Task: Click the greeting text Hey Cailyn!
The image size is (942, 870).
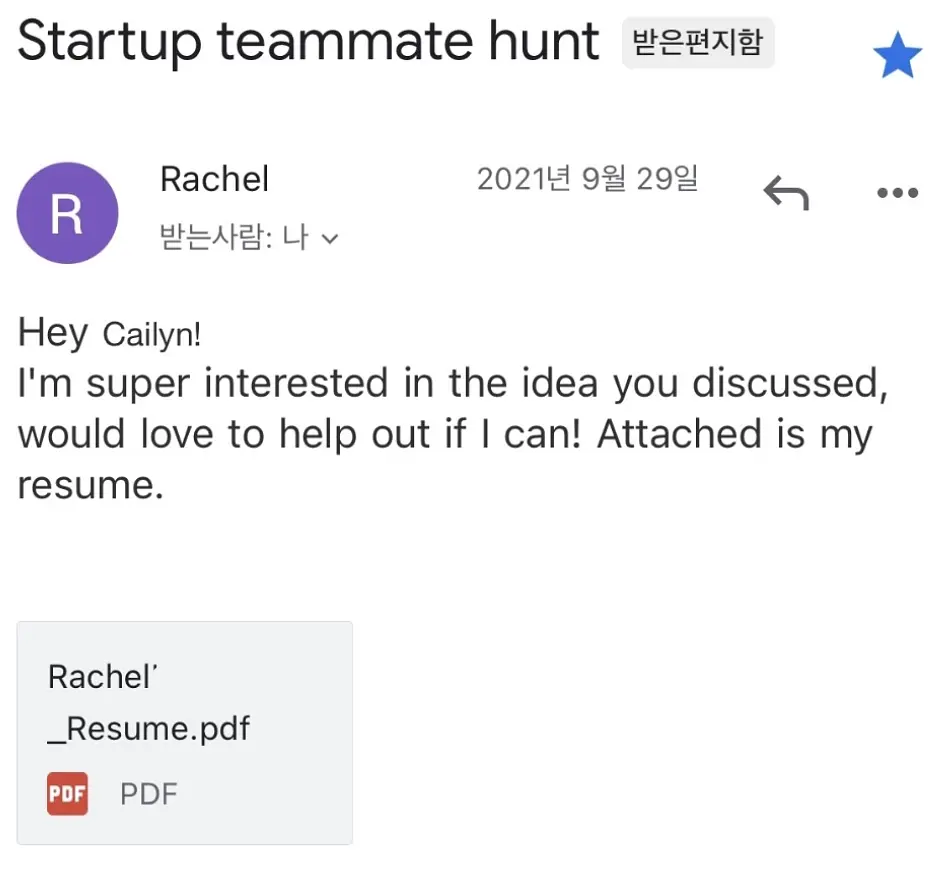Action: pos(109,333)
